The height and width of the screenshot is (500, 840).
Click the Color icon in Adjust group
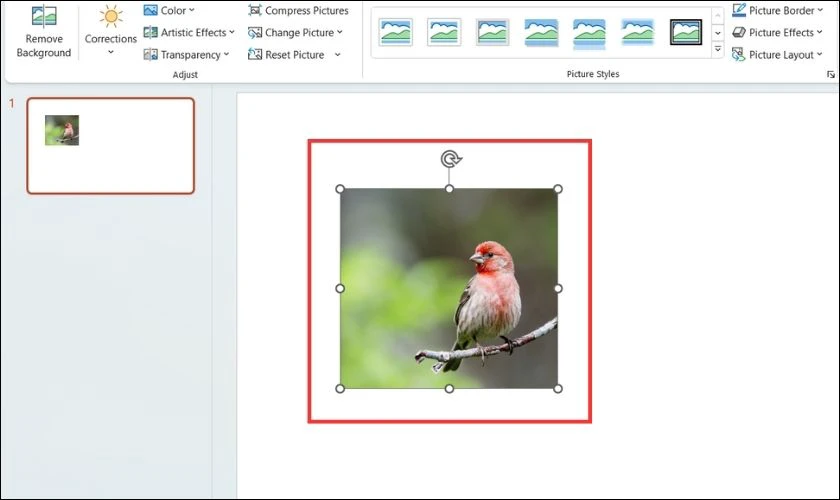[x=151, y=10]
